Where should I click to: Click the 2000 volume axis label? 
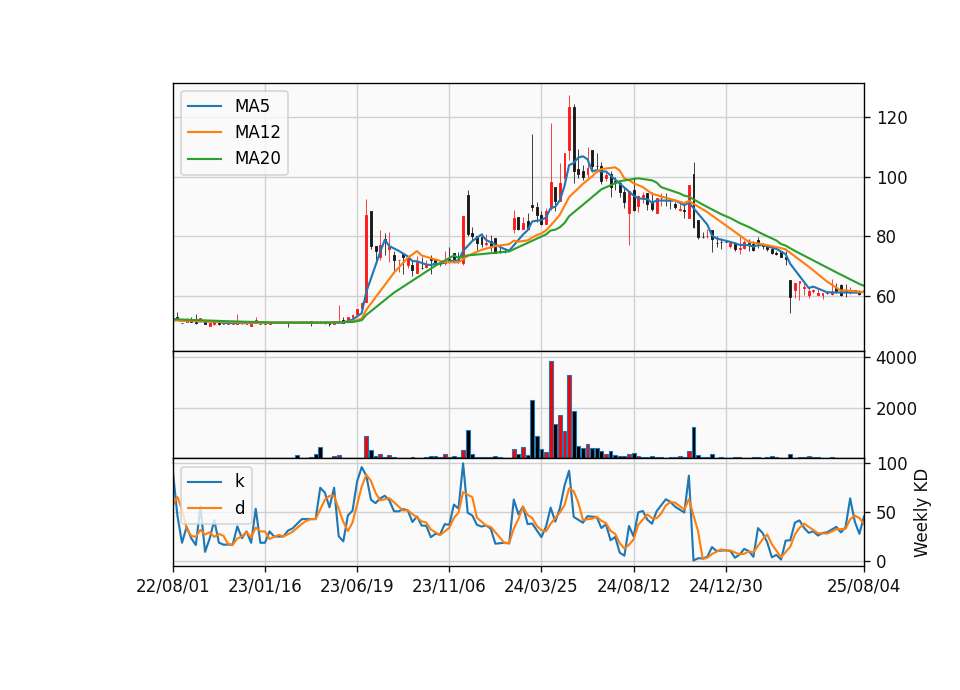click(897, 409)
